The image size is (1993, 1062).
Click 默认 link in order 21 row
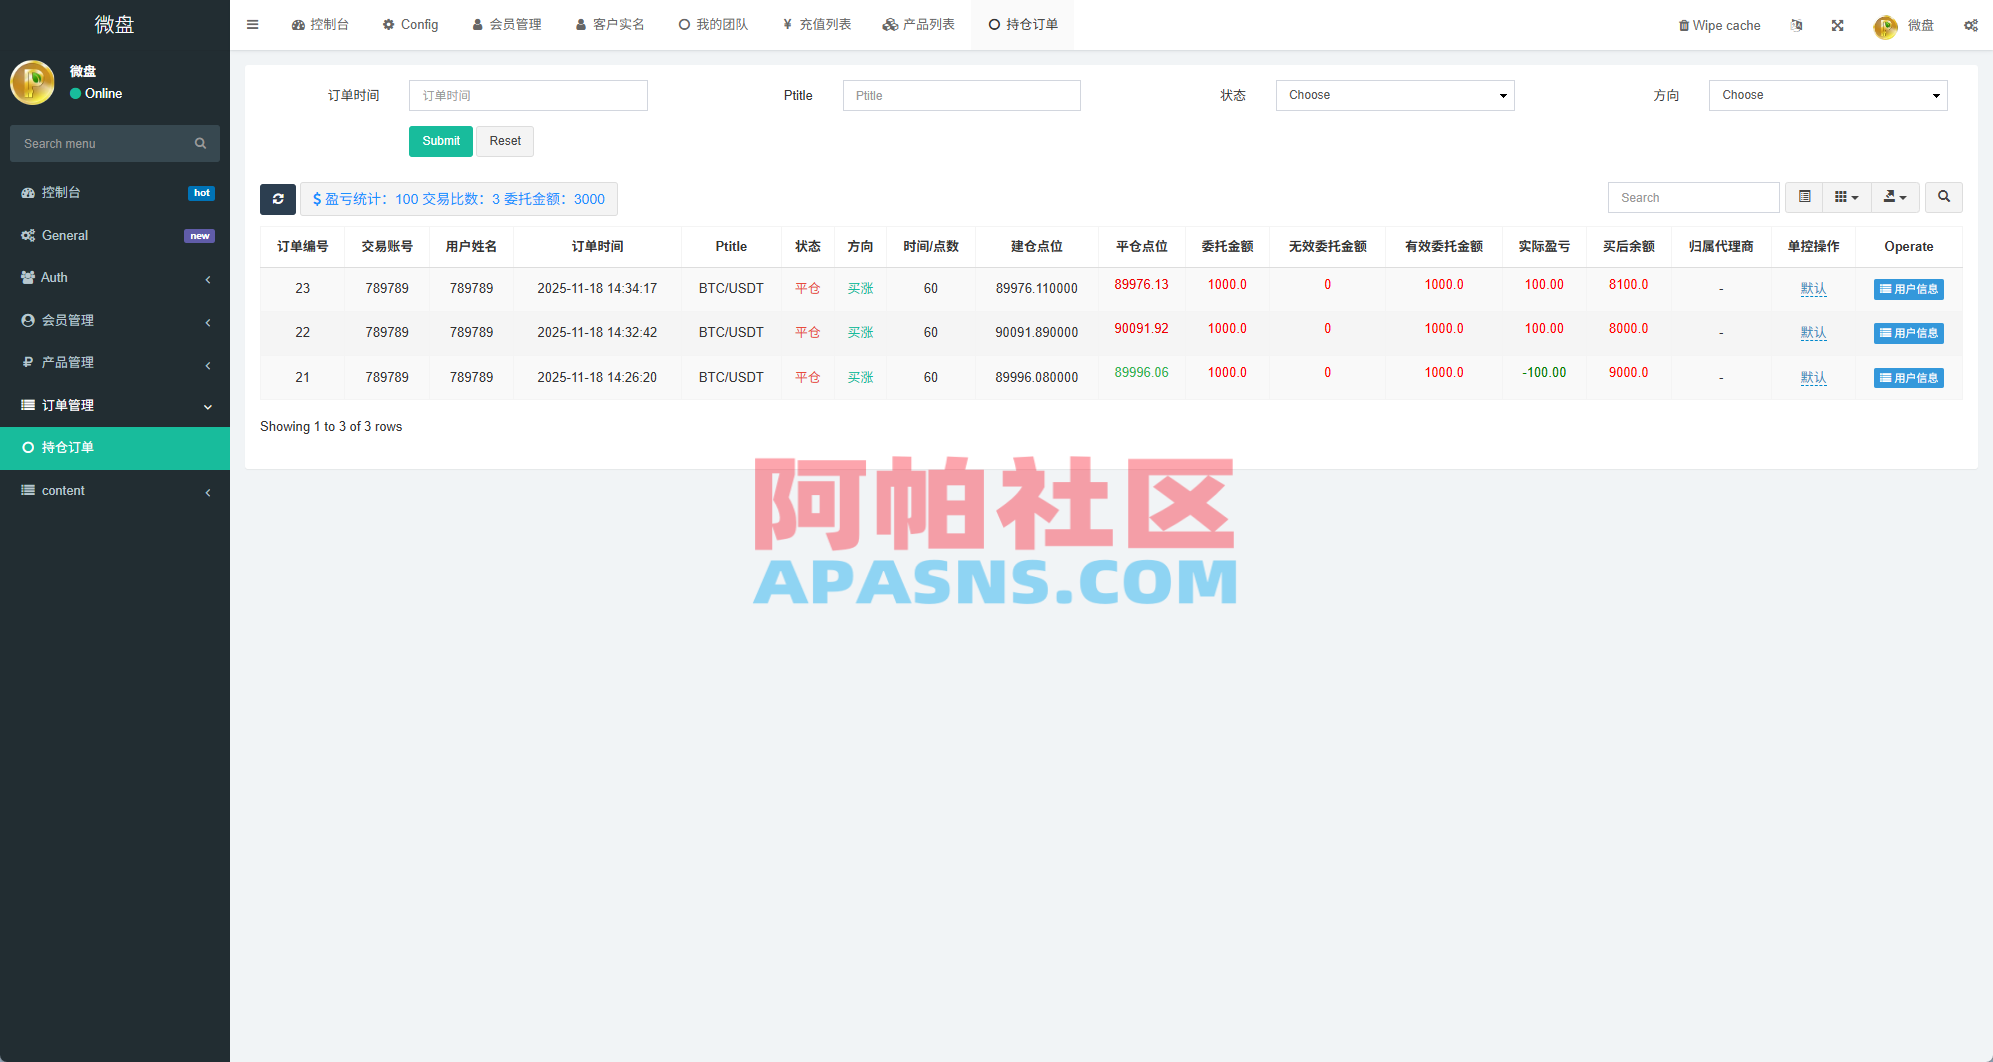click(x=1813, y=378)
